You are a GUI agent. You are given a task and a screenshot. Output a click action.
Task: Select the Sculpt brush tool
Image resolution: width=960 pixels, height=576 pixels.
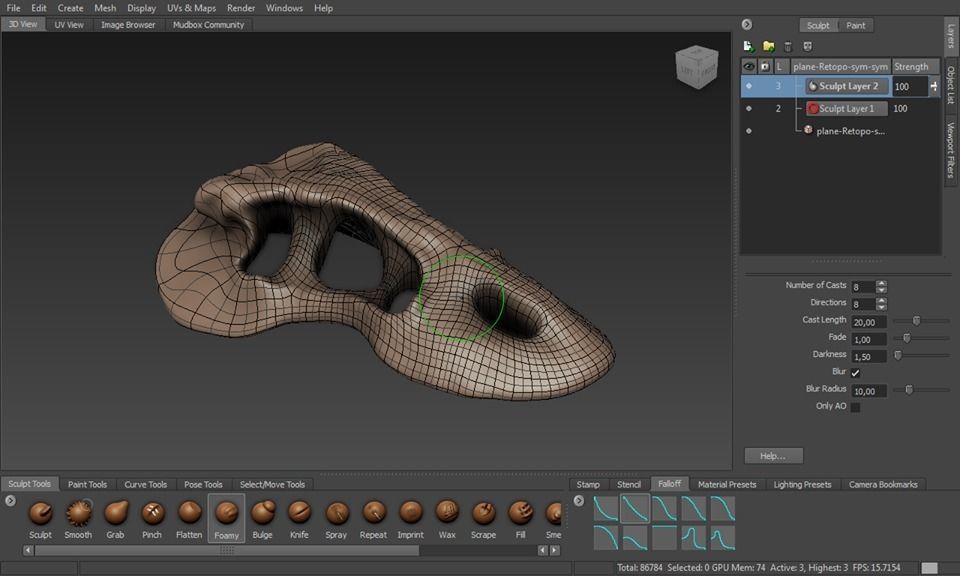(40, 519)
